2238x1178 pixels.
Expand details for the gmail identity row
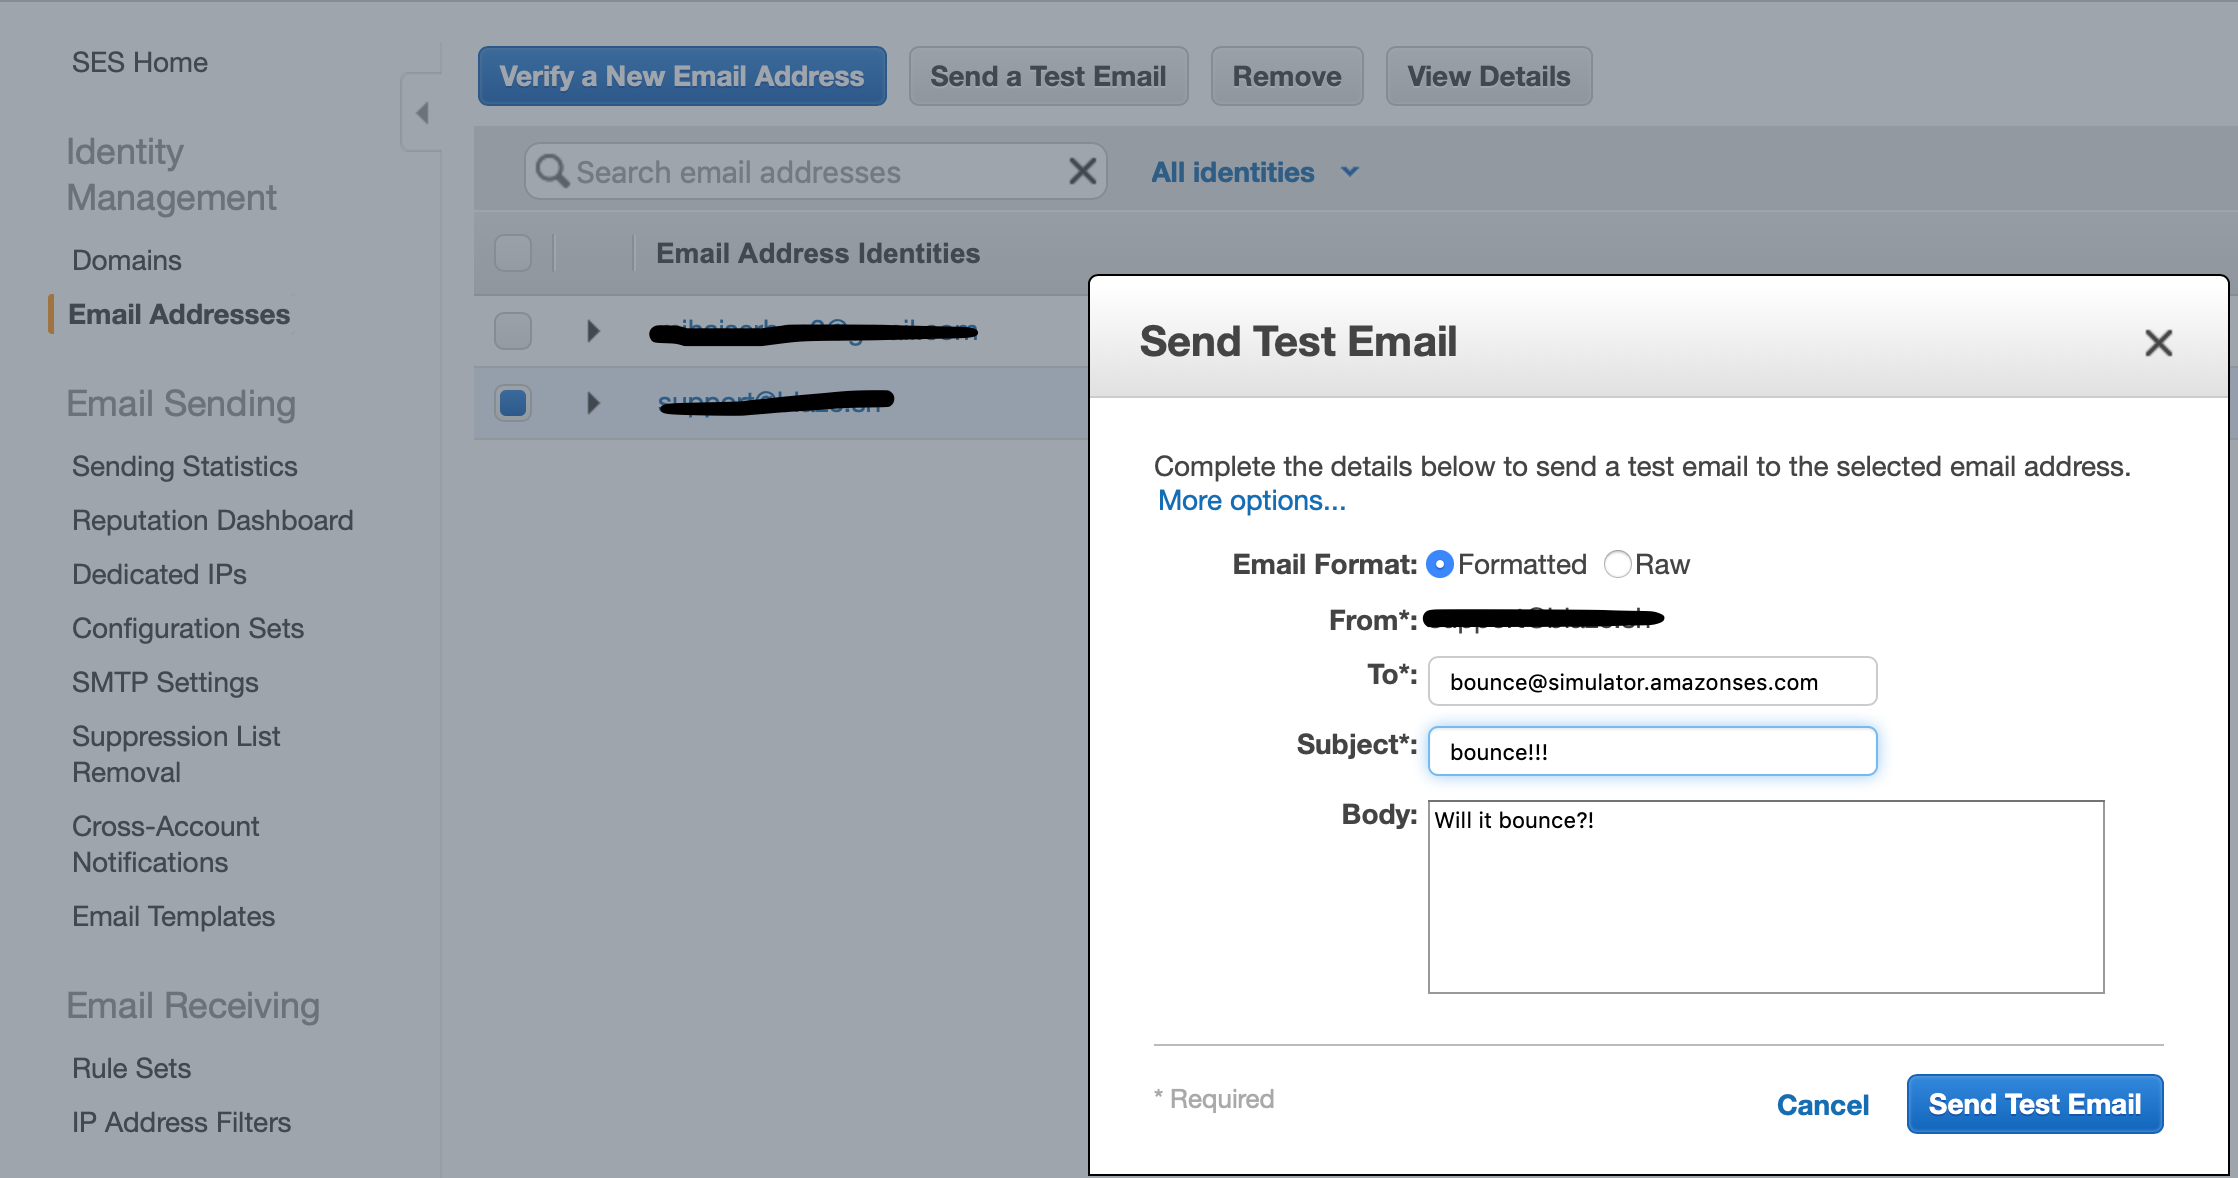coord(593,330)
